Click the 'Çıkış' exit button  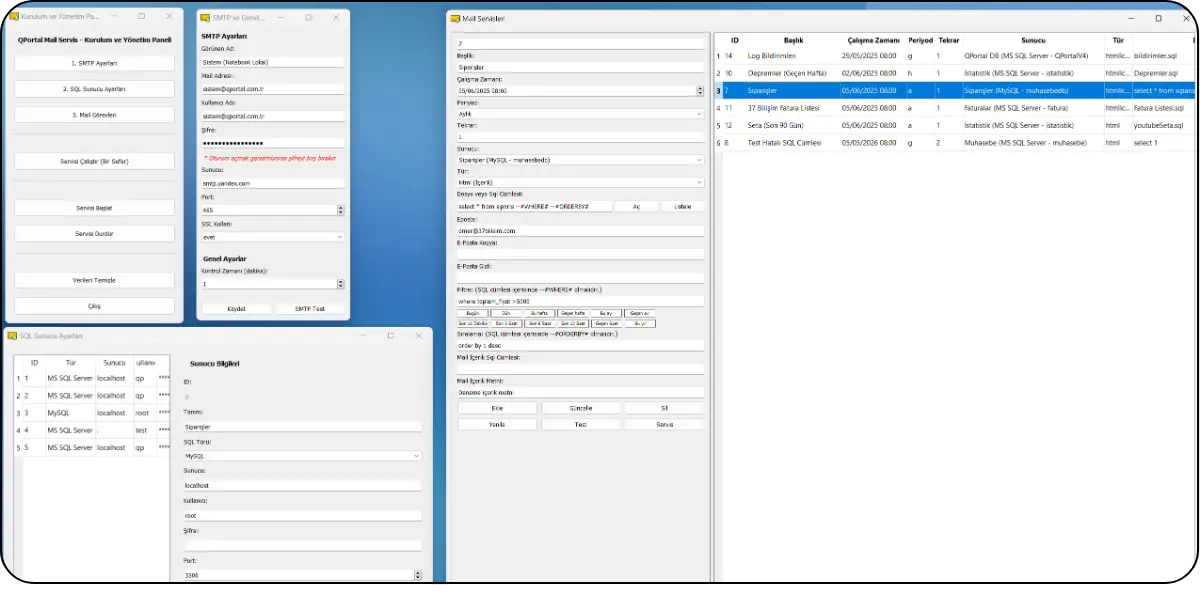pyautogui.click(x=95, y=306)
